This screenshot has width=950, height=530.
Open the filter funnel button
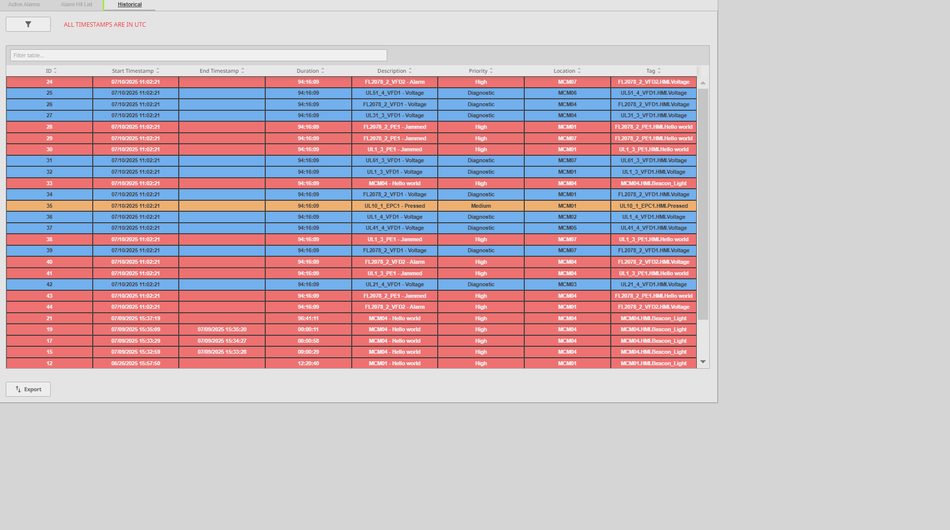28,24
